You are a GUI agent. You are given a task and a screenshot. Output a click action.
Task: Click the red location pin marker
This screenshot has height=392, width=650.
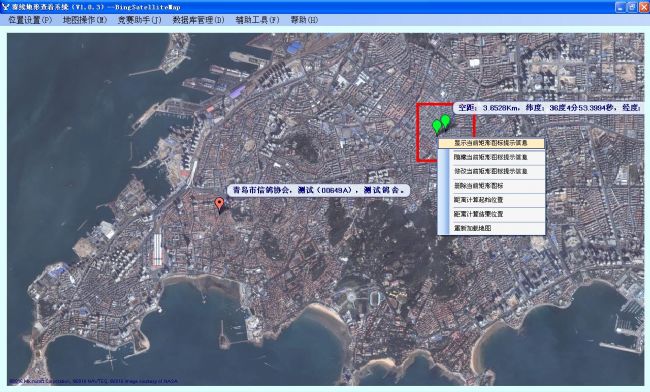coord(220,204)
